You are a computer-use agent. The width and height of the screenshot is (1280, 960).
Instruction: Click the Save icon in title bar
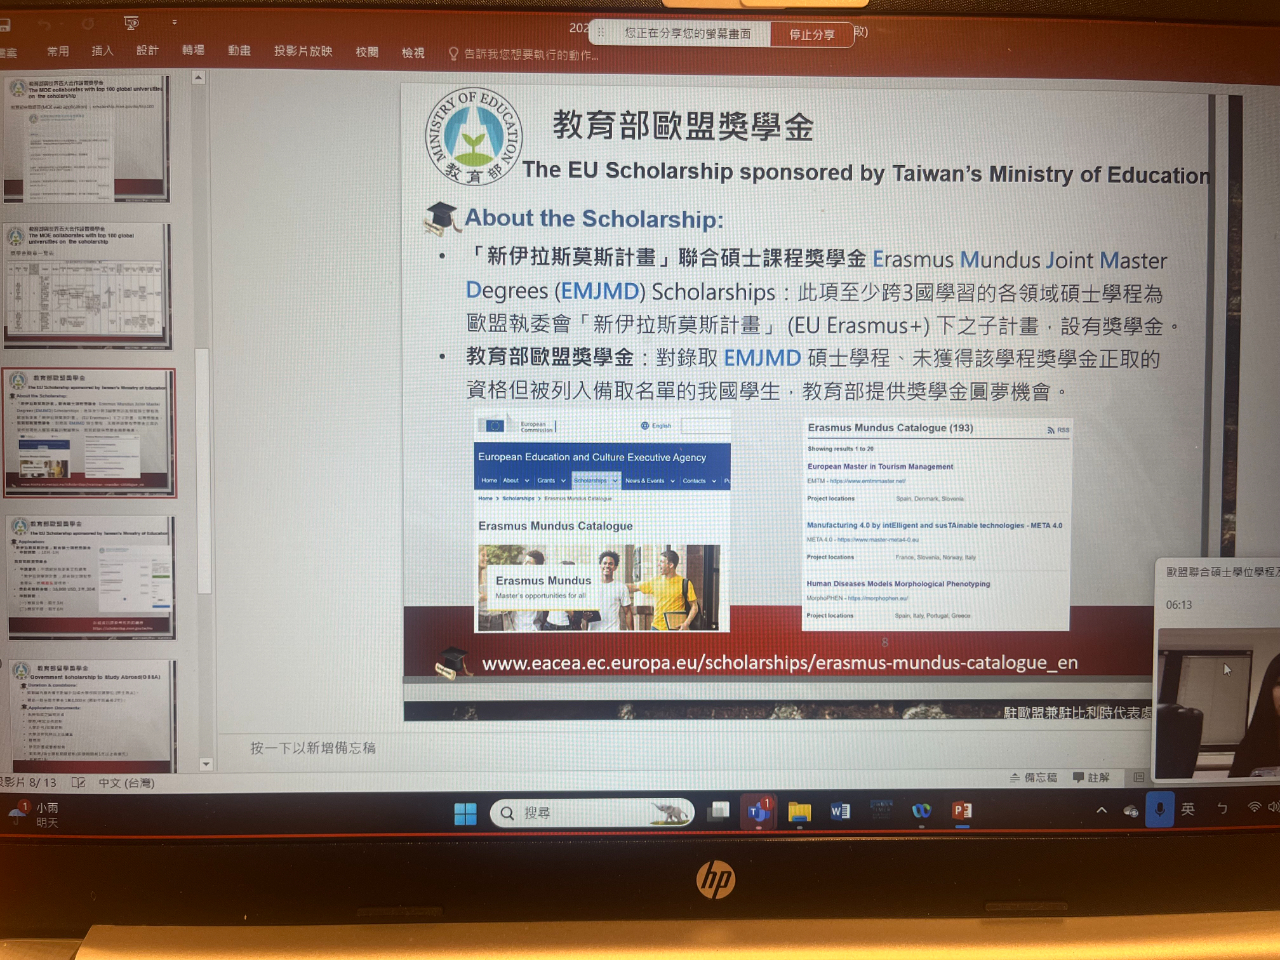tap(5, 25)
